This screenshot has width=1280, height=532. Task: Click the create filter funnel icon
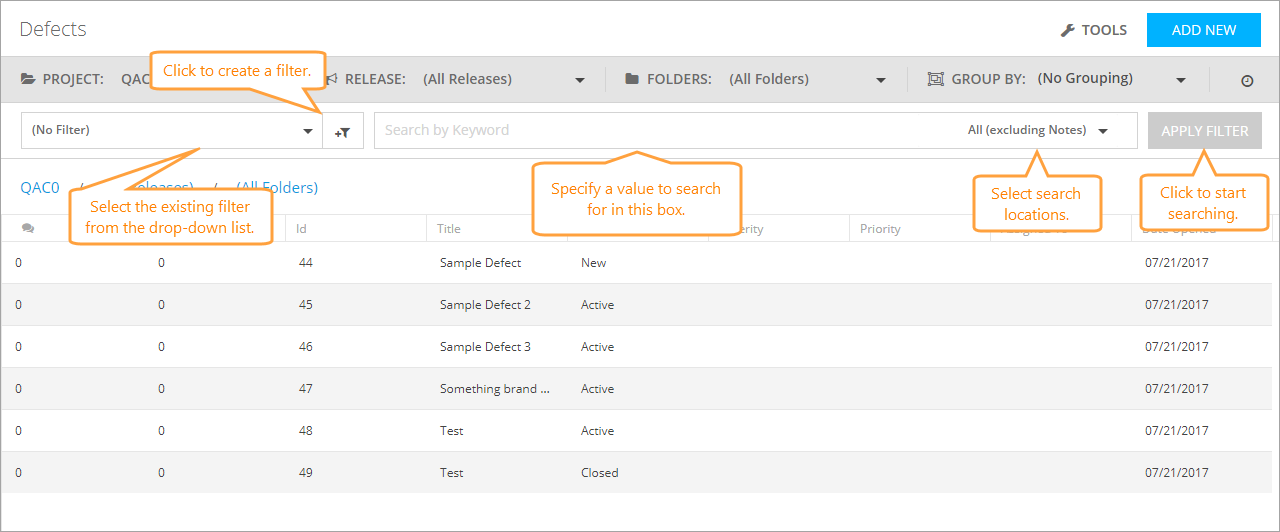pos(343,131)
